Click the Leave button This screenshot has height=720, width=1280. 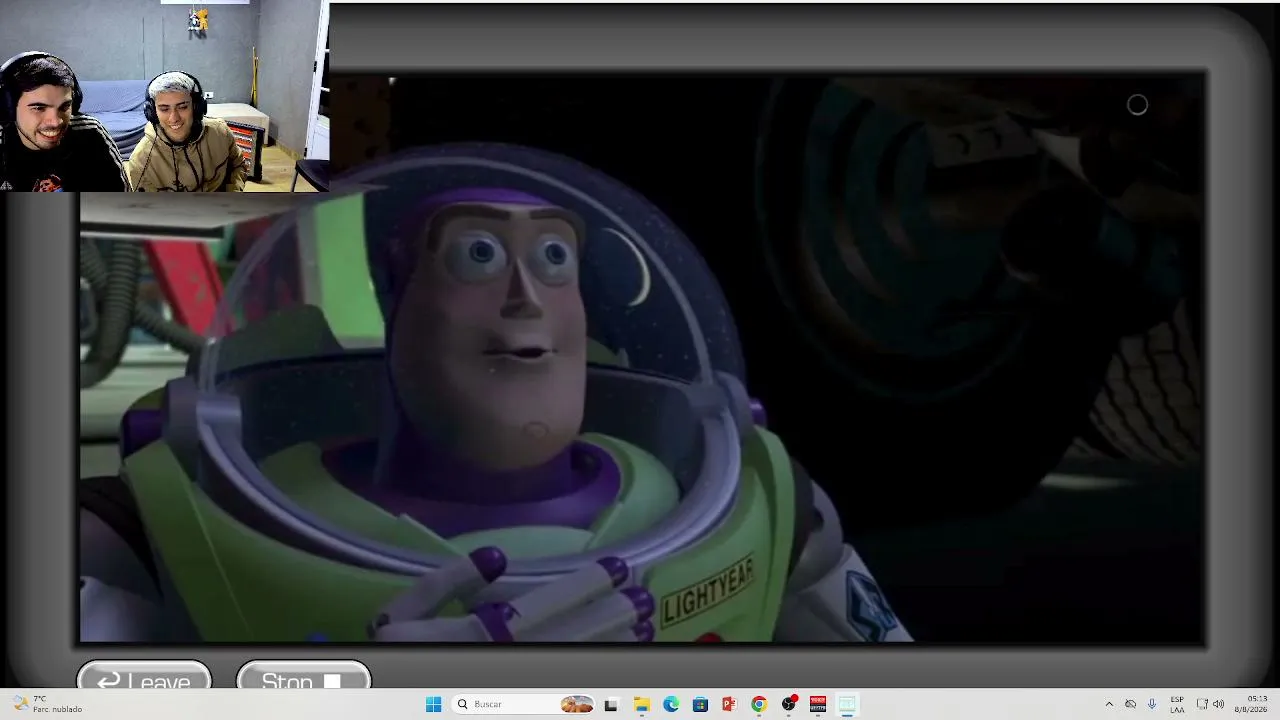[144, 676]
